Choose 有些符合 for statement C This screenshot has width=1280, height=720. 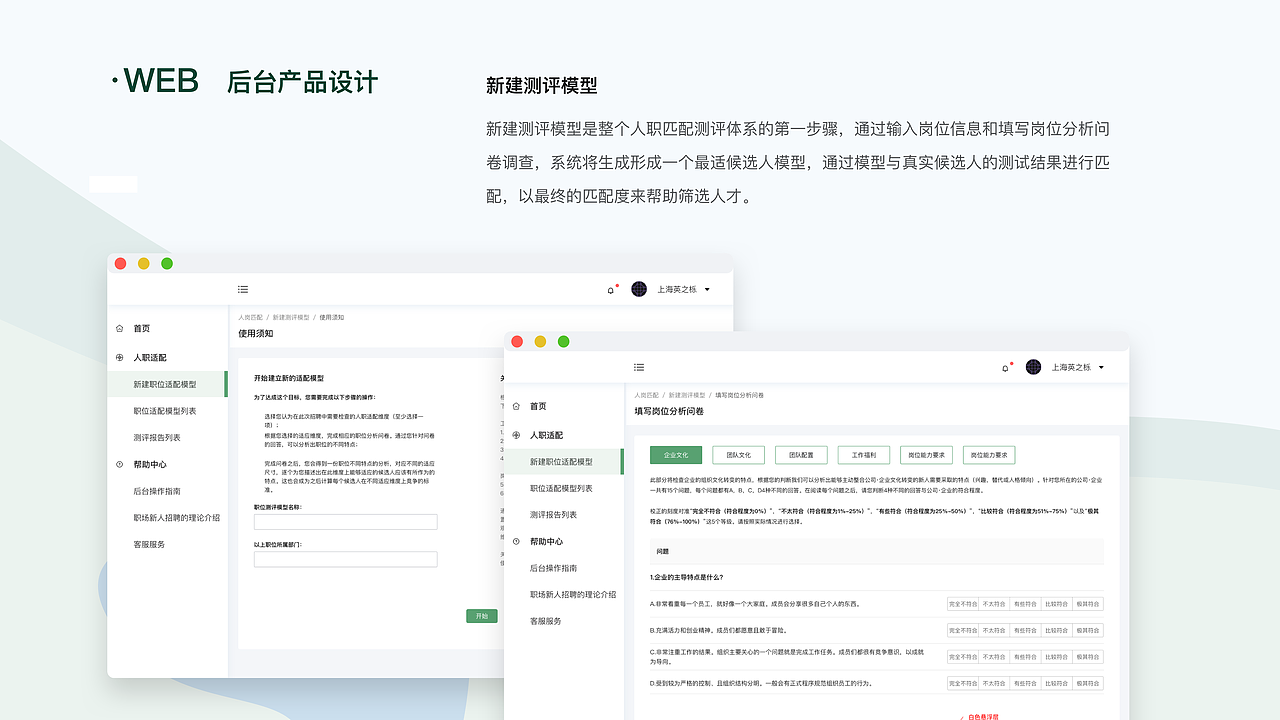click(x=1026, y=656)
